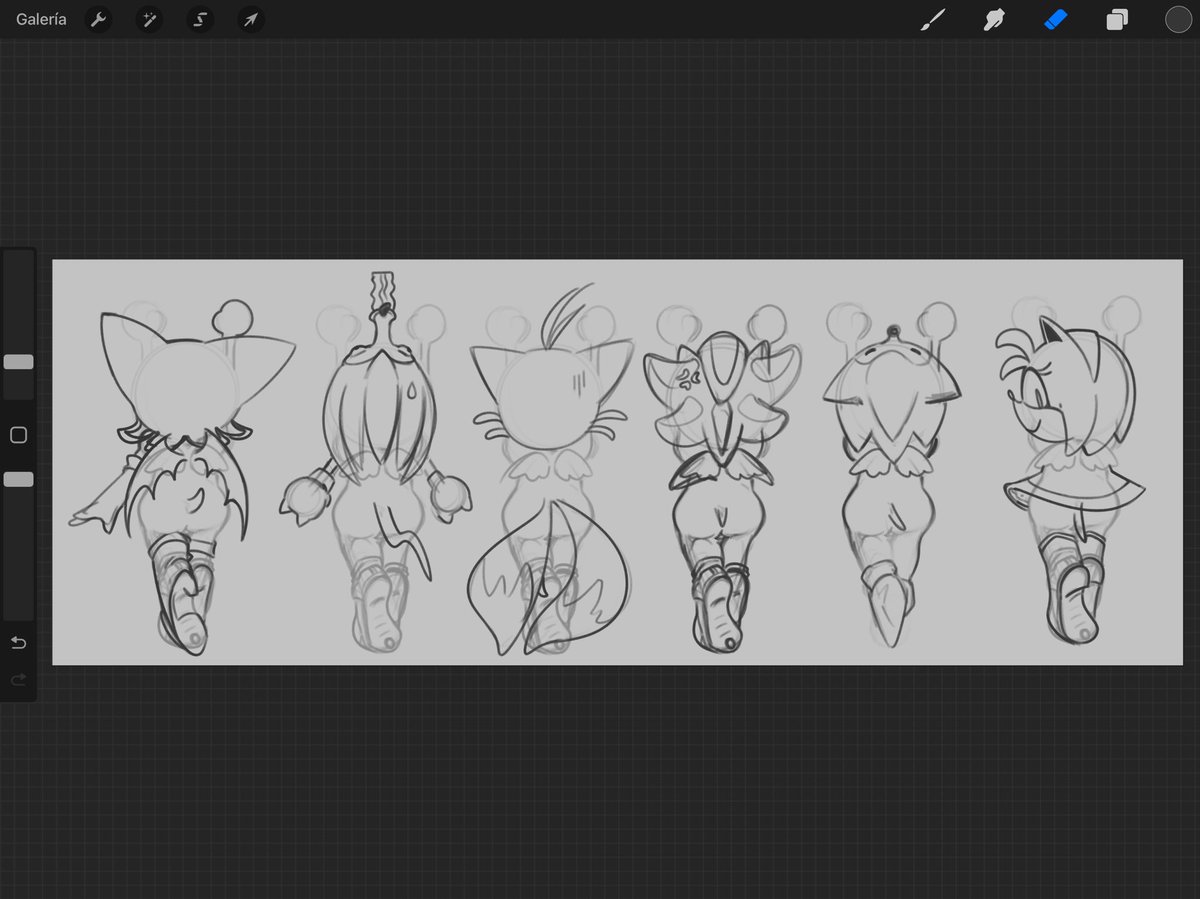Screen dimensions: 1200x899
Task: Open the color picker circle
Action: tap(1178, 19)
